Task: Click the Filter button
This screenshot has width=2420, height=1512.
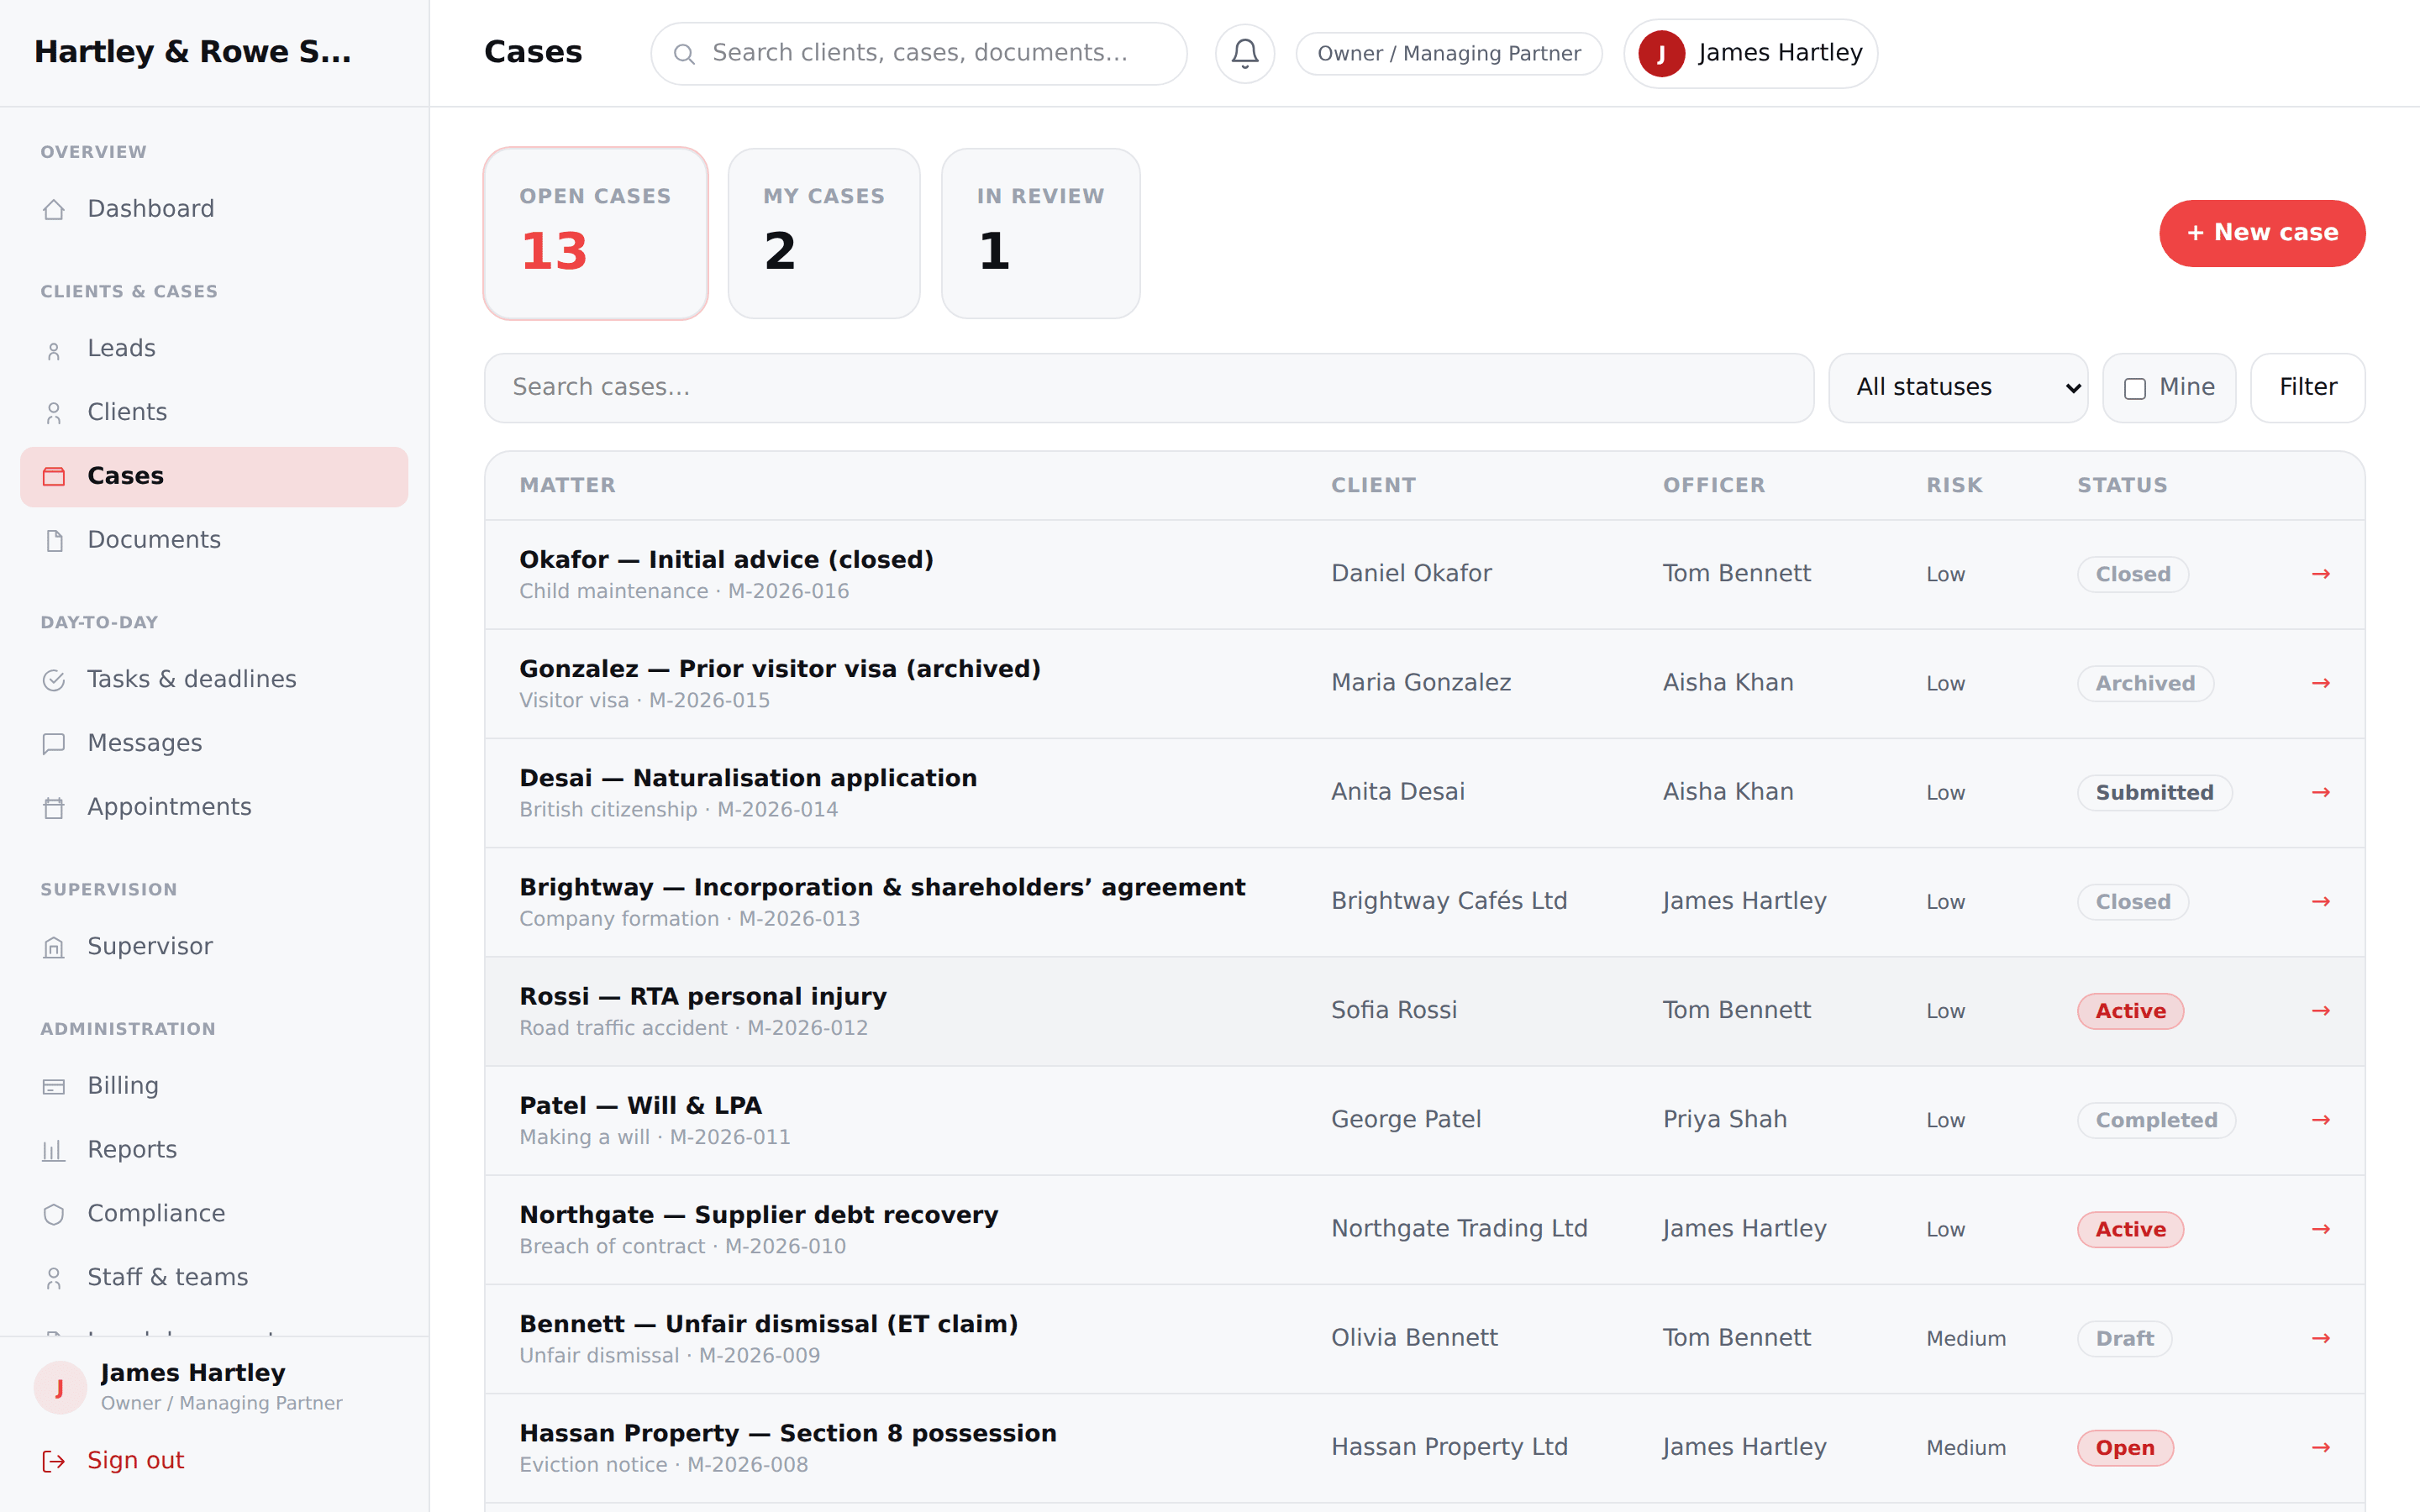Action: tap(2308, 388)
